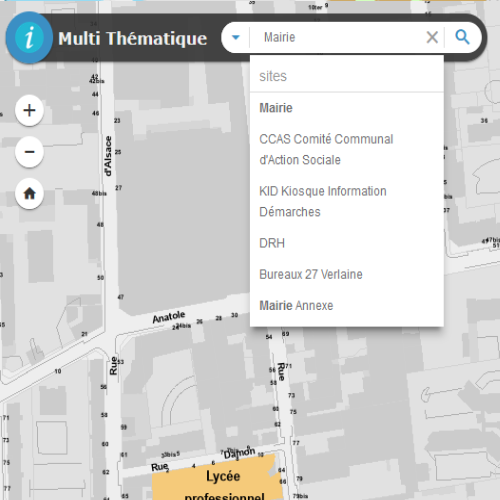Zoom out with the minus button

(x=29, y=152)
